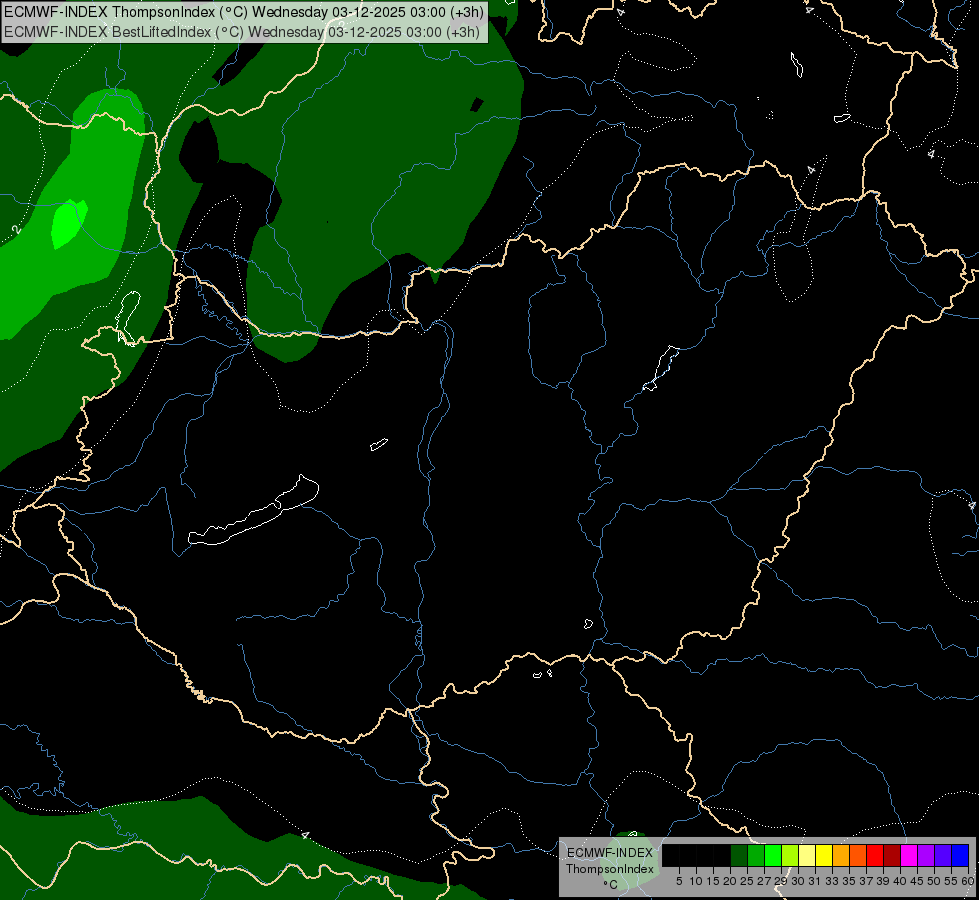Image resolution: width=979 pixels, height=900 pixels.
Task: Click the bright red 37–39 legend swatch
Action: (x=875, y=855)
